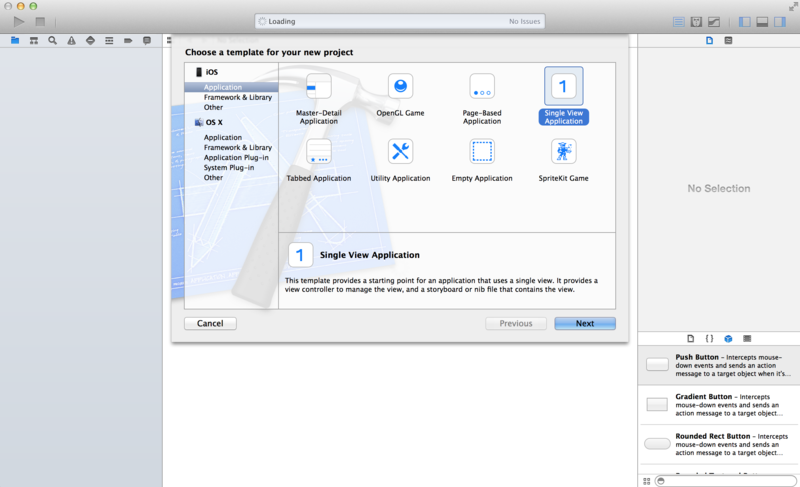Toggle the Debug area visibility
Image resolution: width=800 pixels, height=487 pixels.
click(762, 22)
